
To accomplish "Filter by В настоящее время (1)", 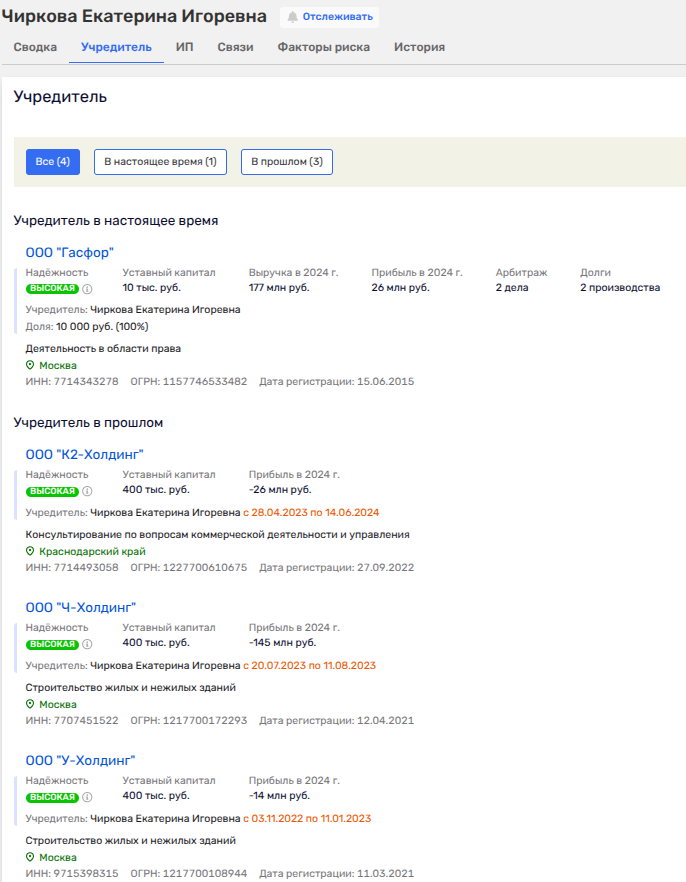I will coord(160,162).
